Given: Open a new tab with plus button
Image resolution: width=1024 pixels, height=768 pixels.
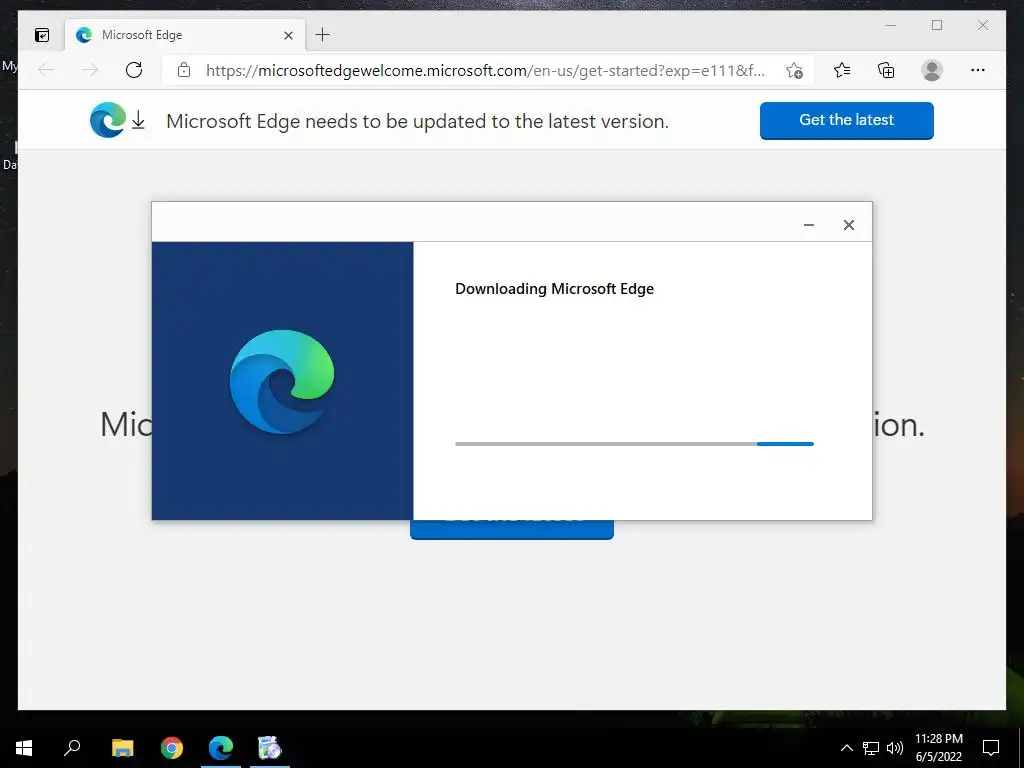Looking at the screenshot, I should point(323,35).
